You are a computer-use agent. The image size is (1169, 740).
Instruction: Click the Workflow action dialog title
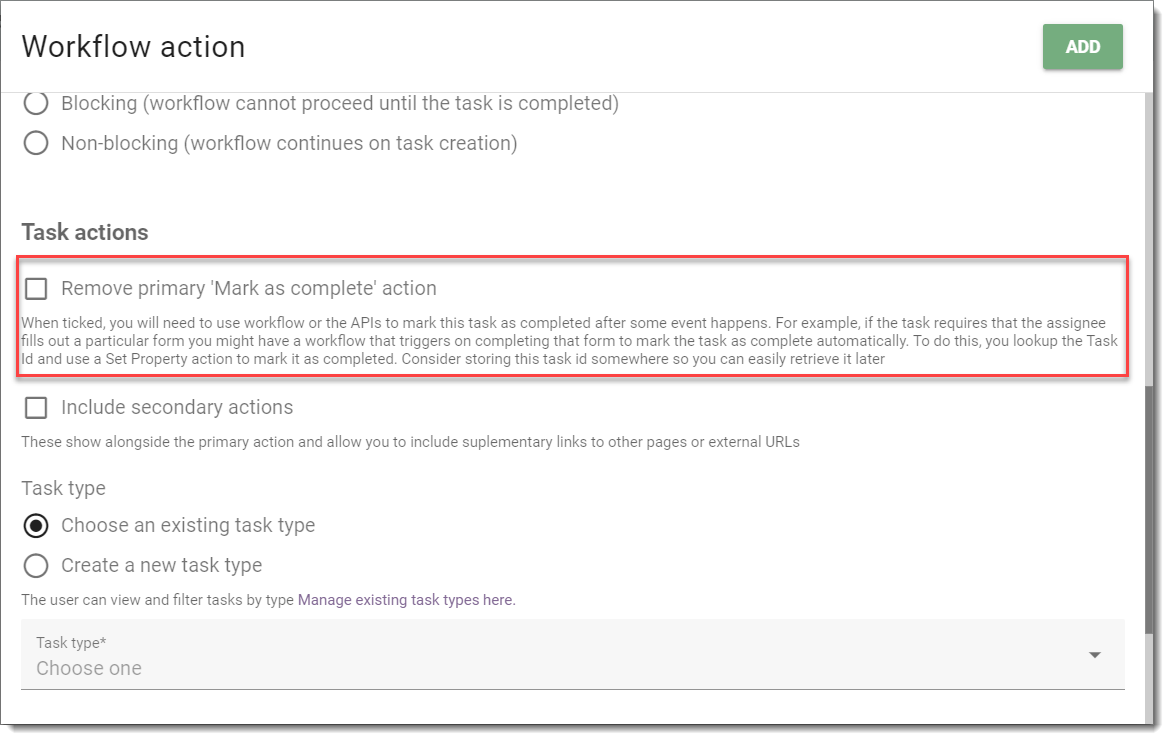point(133,47)
